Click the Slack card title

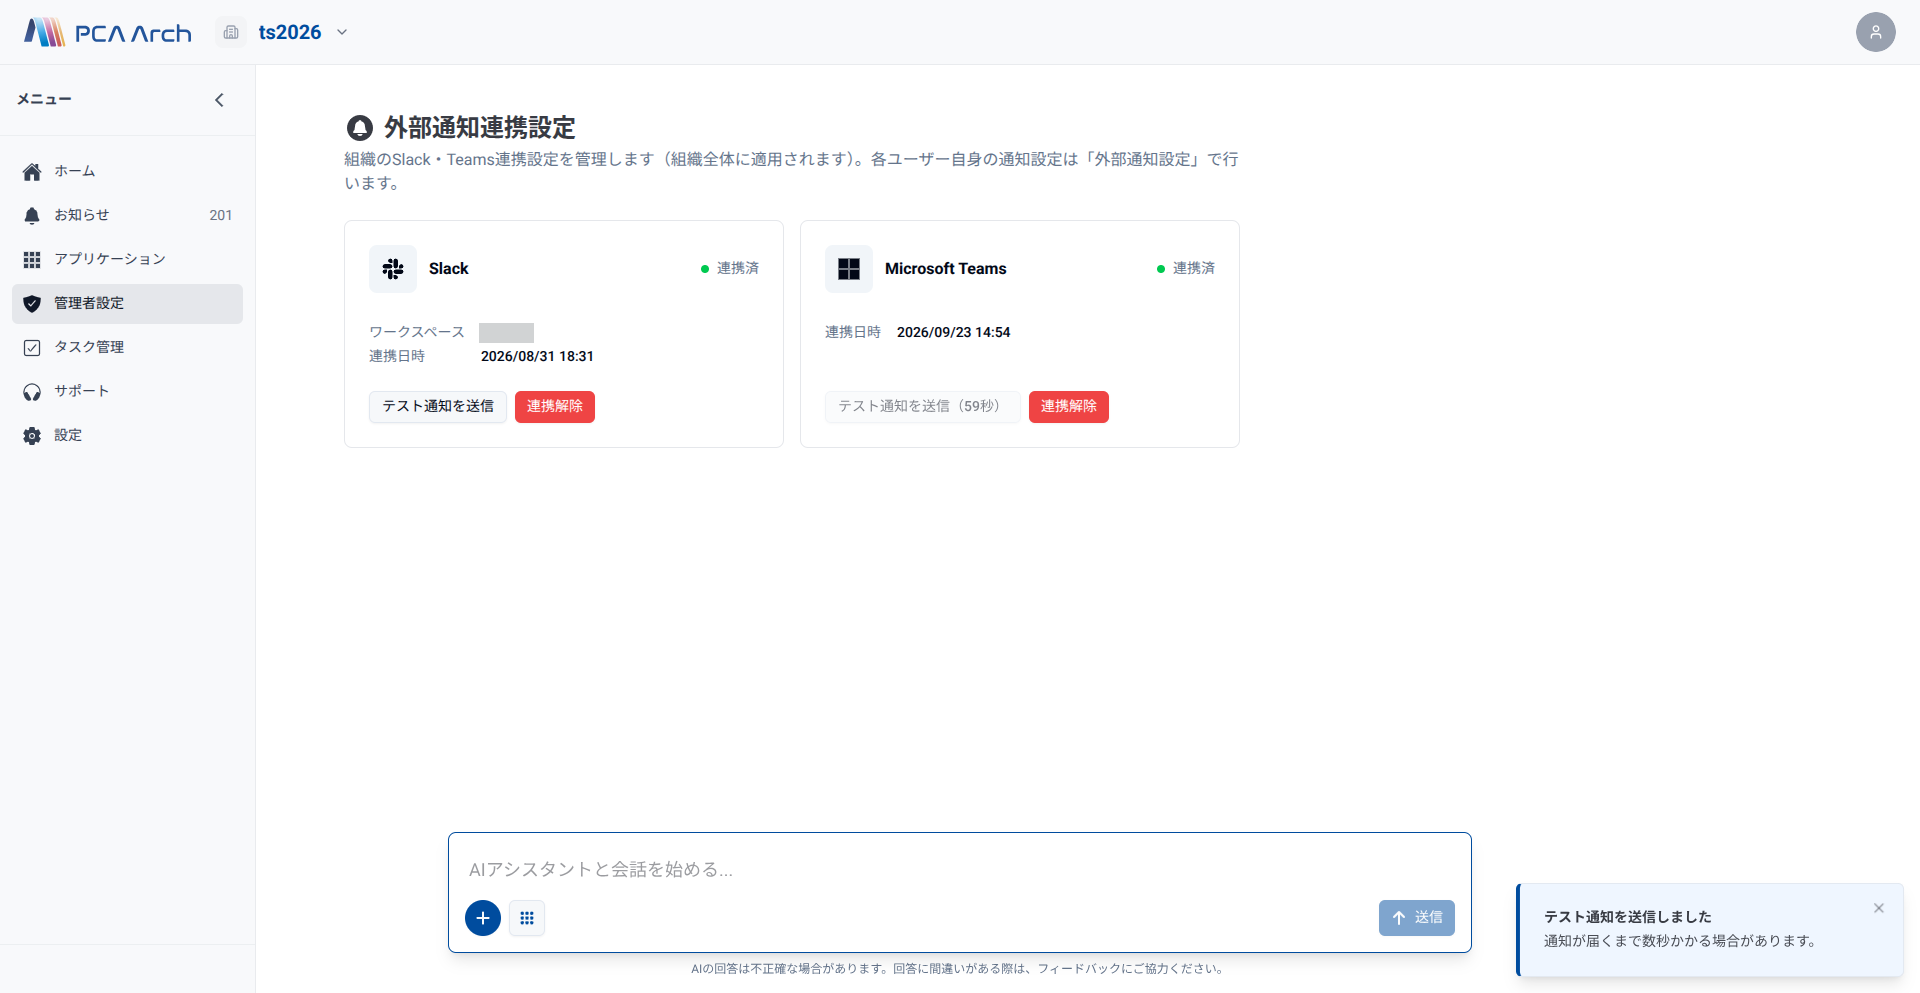click(x=449, y=269)
